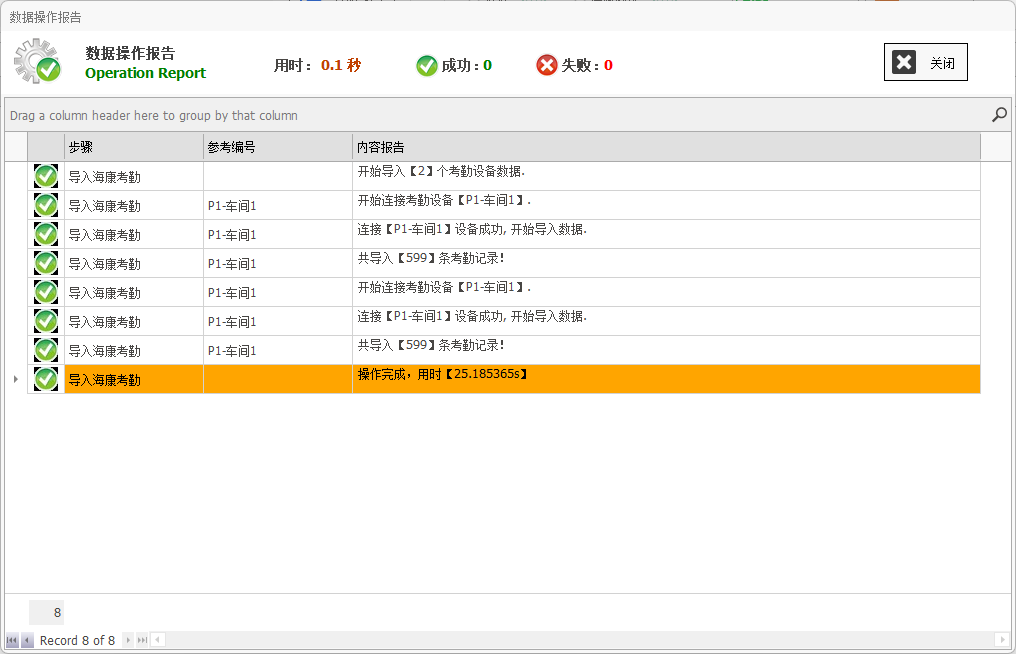Viewport: 1016px width, 654px height.
Task: Click the search magnifier icon
Action: point(998,115)
